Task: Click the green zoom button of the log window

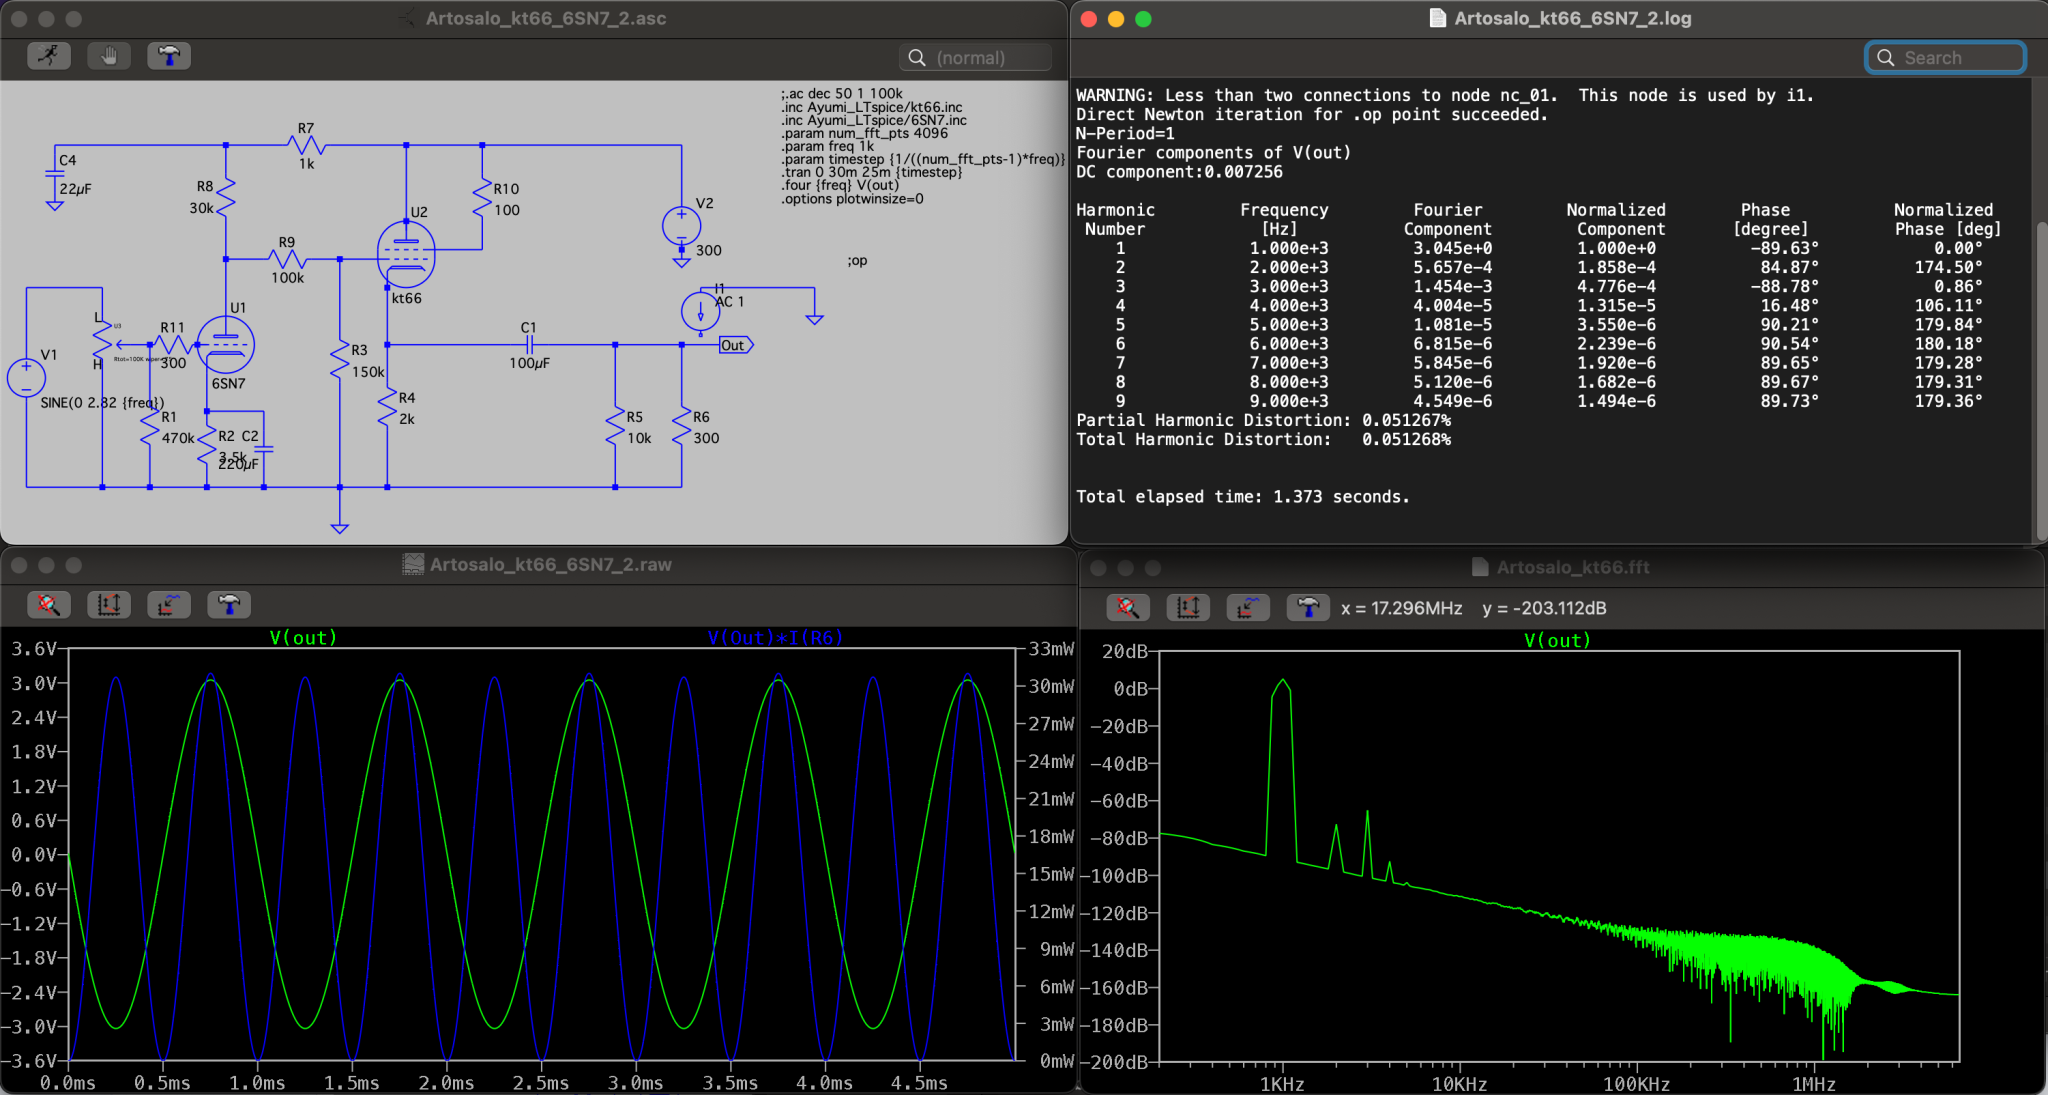Action: click(1143, 19)
